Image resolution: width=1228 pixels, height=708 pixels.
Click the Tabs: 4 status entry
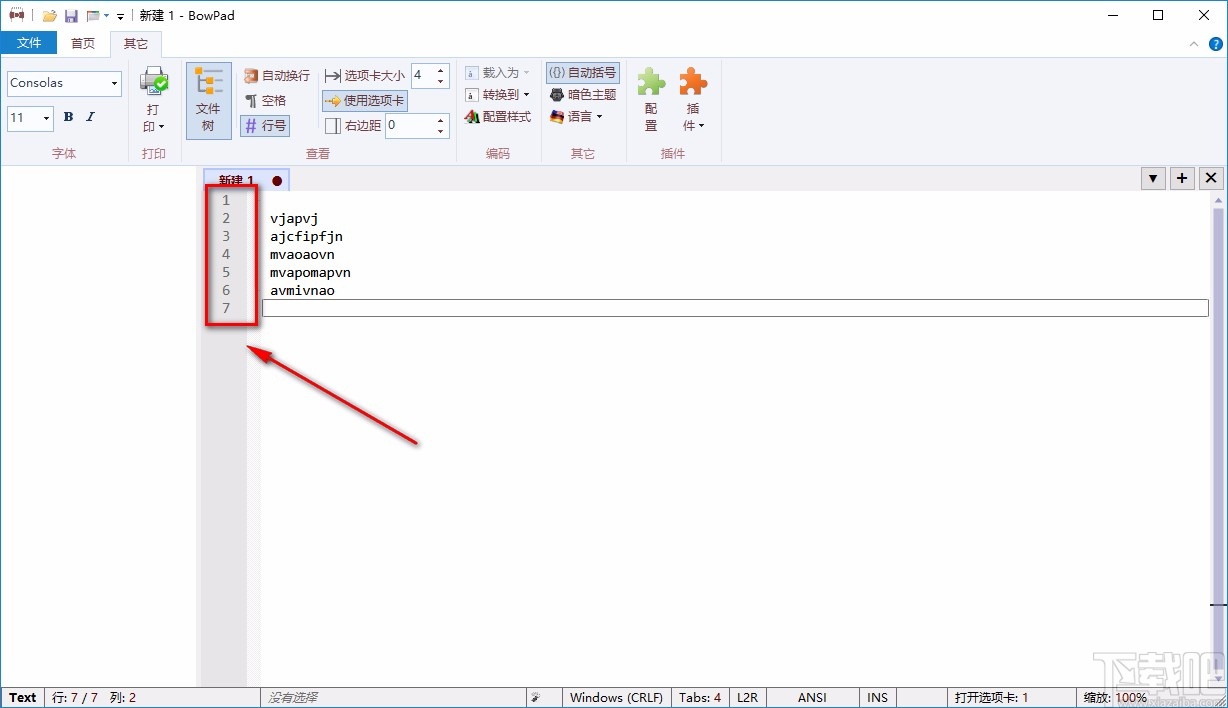click(699, 697)
